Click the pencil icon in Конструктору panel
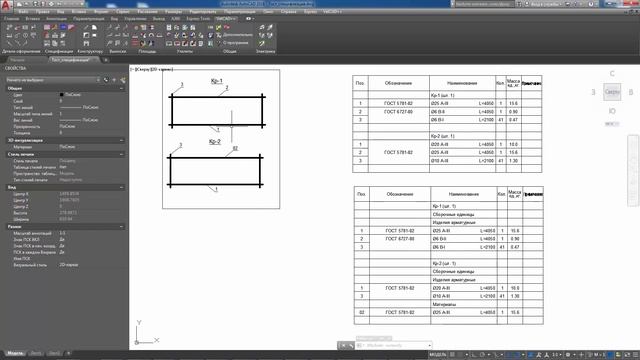The height and width of the screenshot is (360, 640). coord(86,27)
